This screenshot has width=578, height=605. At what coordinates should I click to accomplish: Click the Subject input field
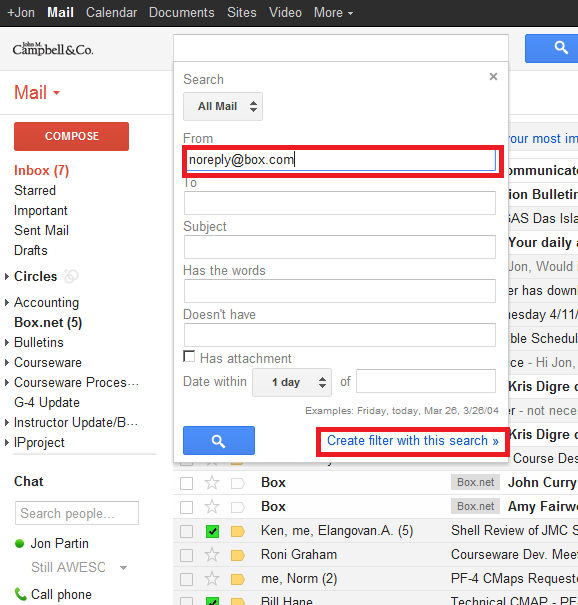pyautogui.click(x=340, y=247)
